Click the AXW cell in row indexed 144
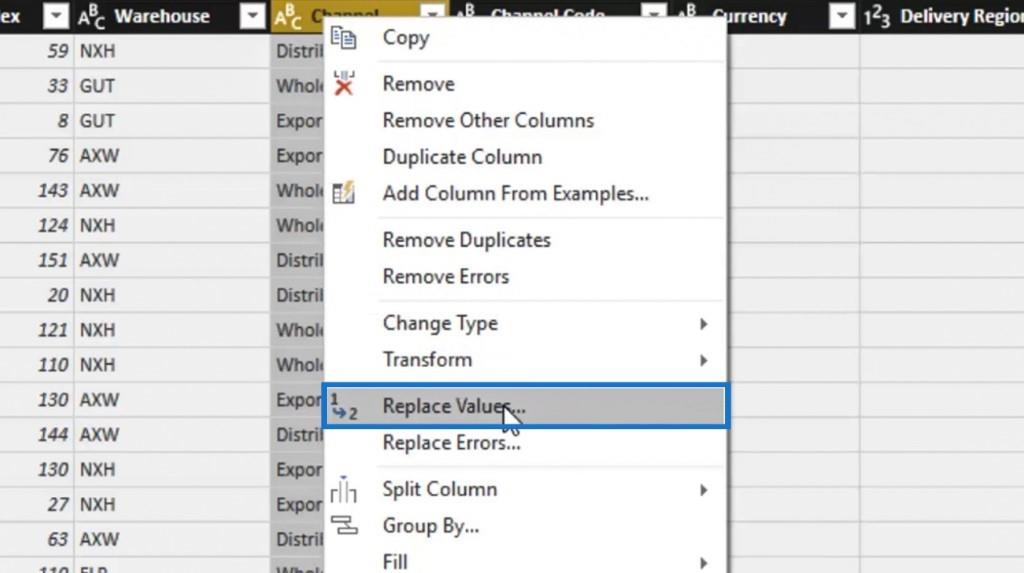Image resolution: width=1024 pixels, height=573 pixels. (172, 434)
